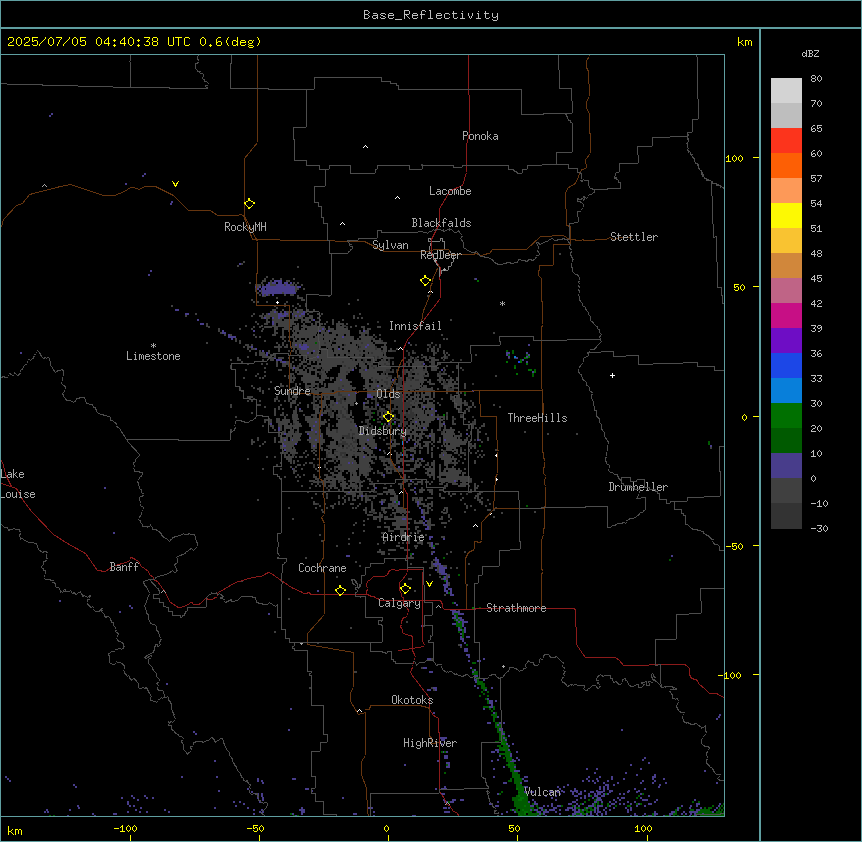Click the yellow diamond marker below Cochrane
The image size is (862, 842).
[340, 591]
